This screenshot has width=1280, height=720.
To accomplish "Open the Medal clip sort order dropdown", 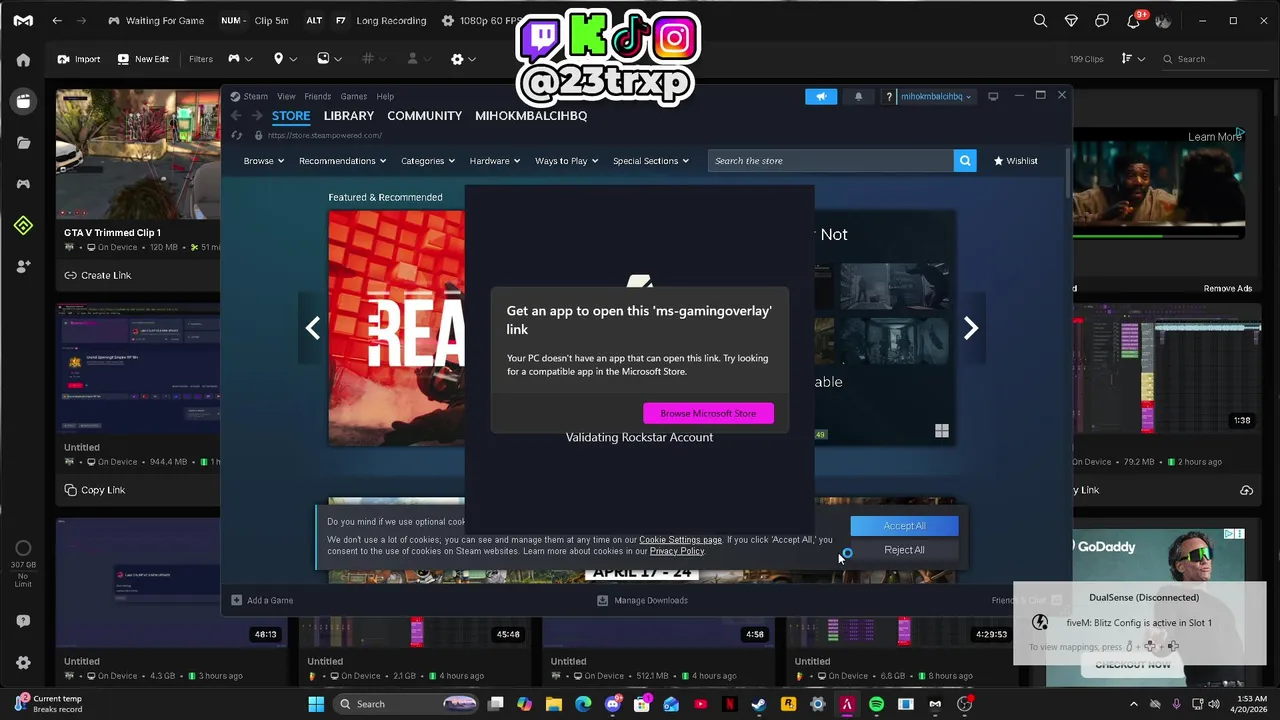I will pyautogui.click(x=1133, y=59).
